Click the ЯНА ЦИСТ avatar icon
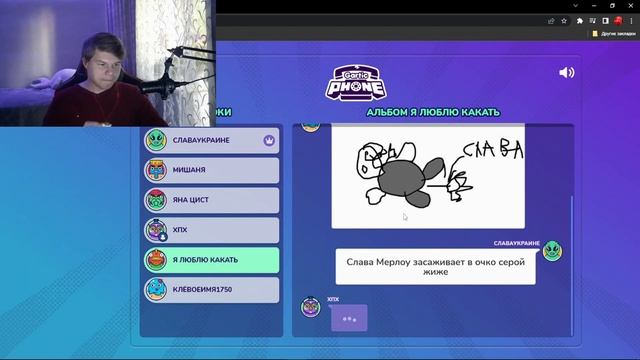The height and width of the screenshot is (360, 640). [156, 200]
